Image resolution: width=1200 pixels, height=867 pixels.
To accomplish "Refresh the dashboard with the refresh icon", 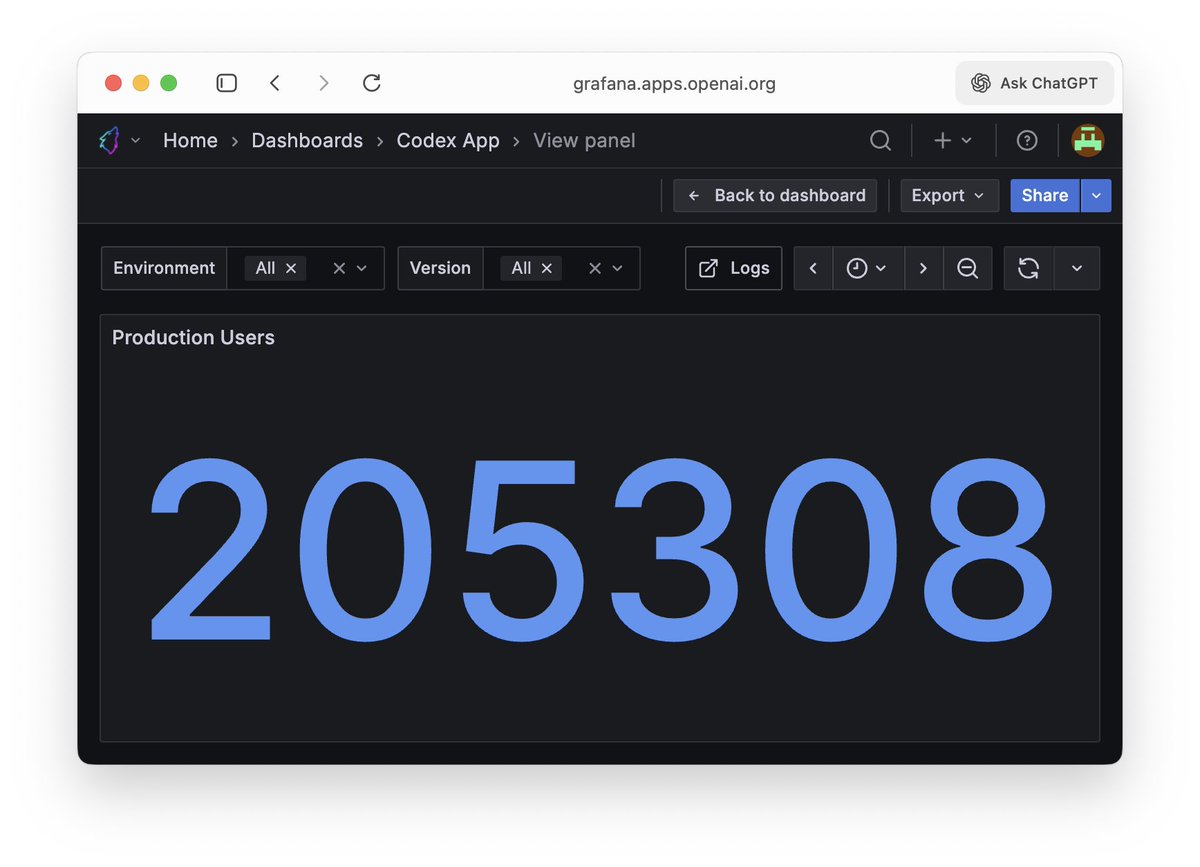I will pyautogui.click(x=1028, y=268).
